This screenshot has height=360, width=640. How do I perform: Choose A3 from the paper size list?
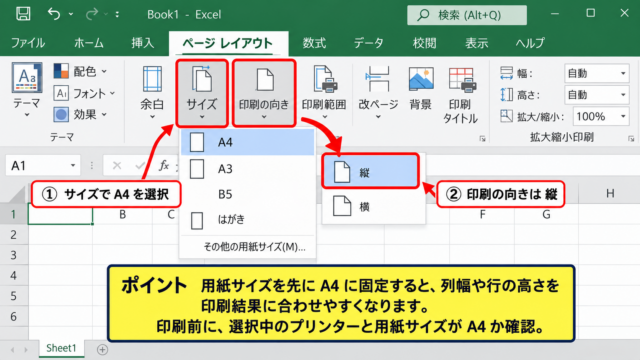(248, 169)
